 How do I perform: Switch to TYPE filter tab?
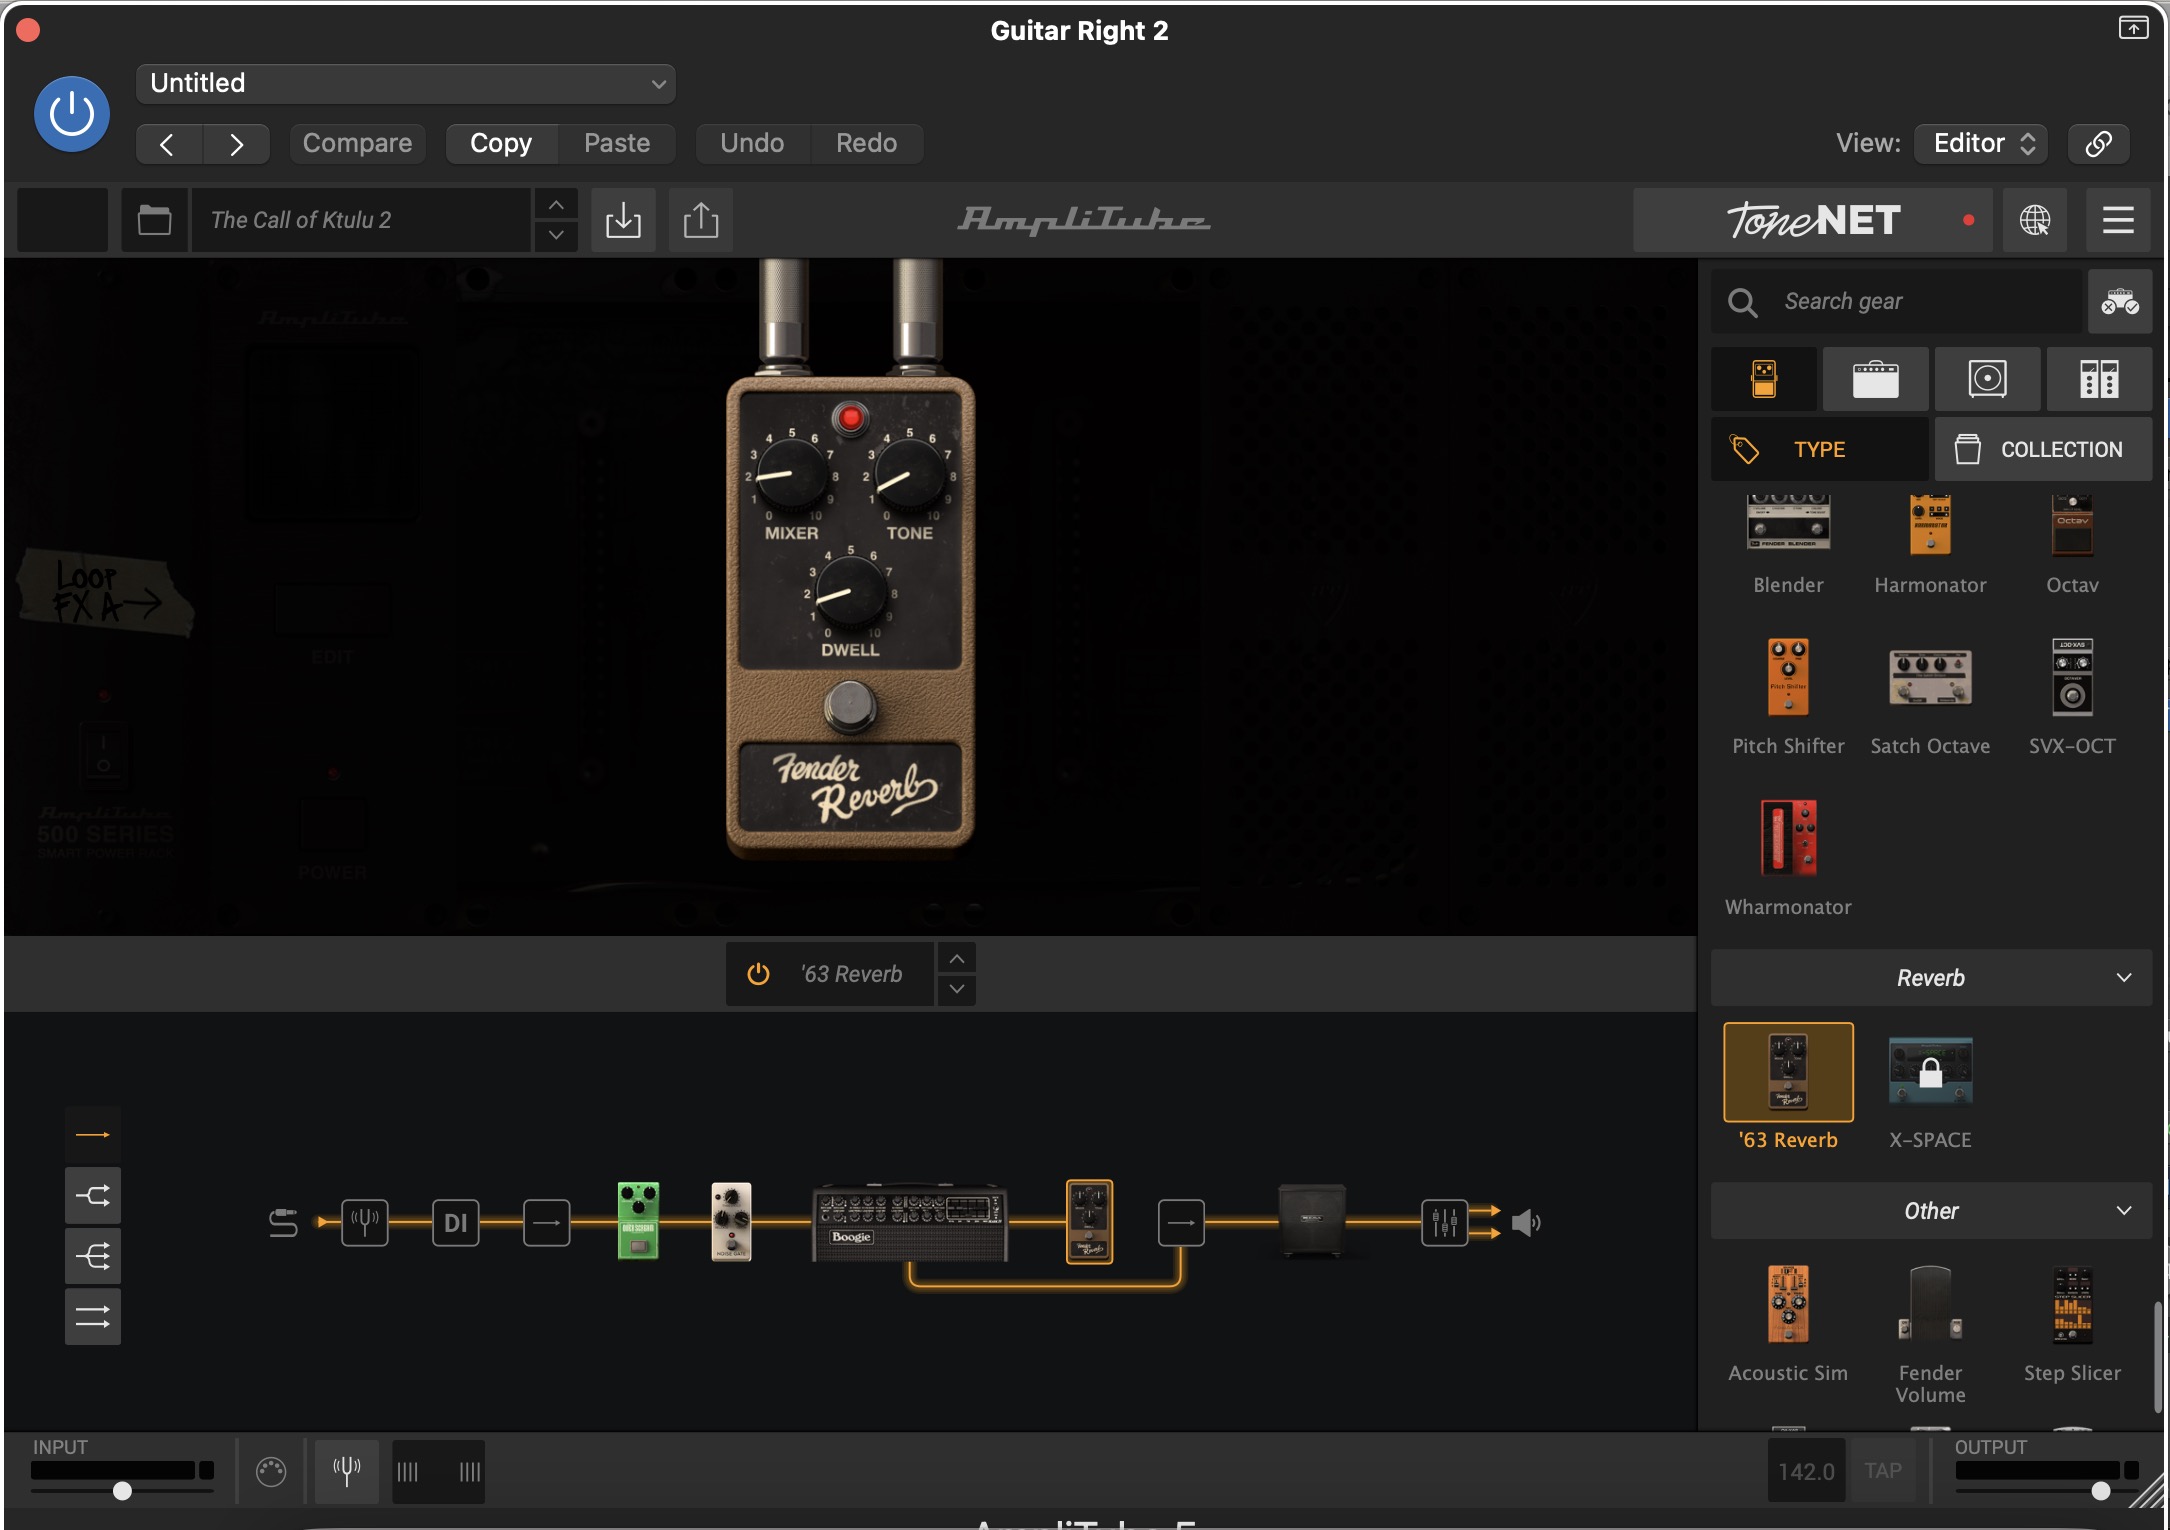click(x=1819, y=450)
